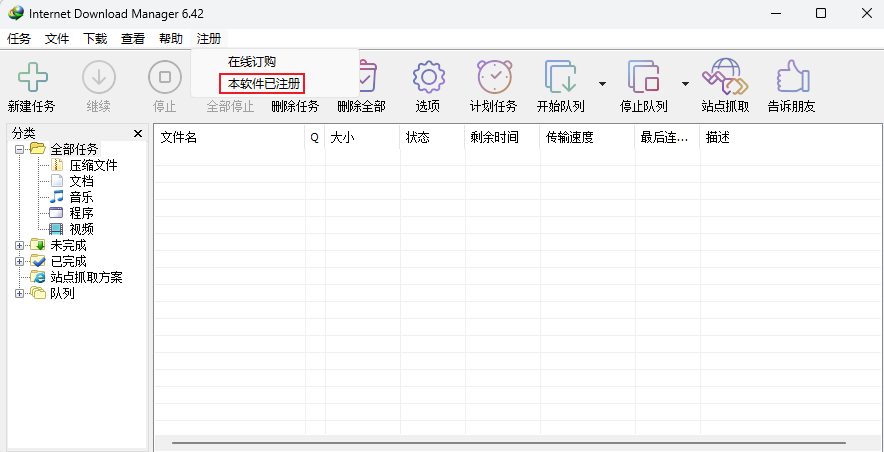The width and height of the screenshot is (884, 452).
Task: Sort by the 剩余时间 column header
Action: click(x=502, y=137)
